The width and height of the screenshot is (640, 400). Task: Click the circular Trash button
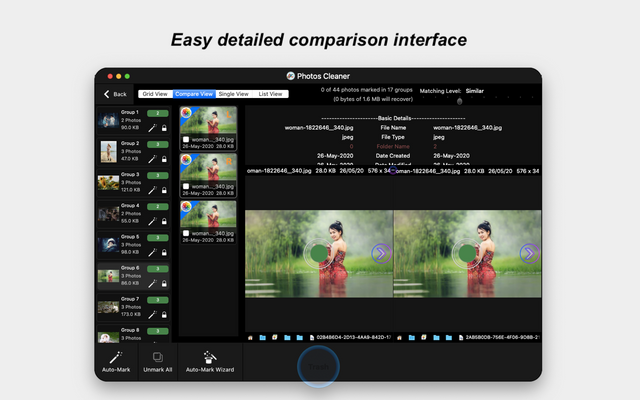pyautogui.click(x=318, y=367)
